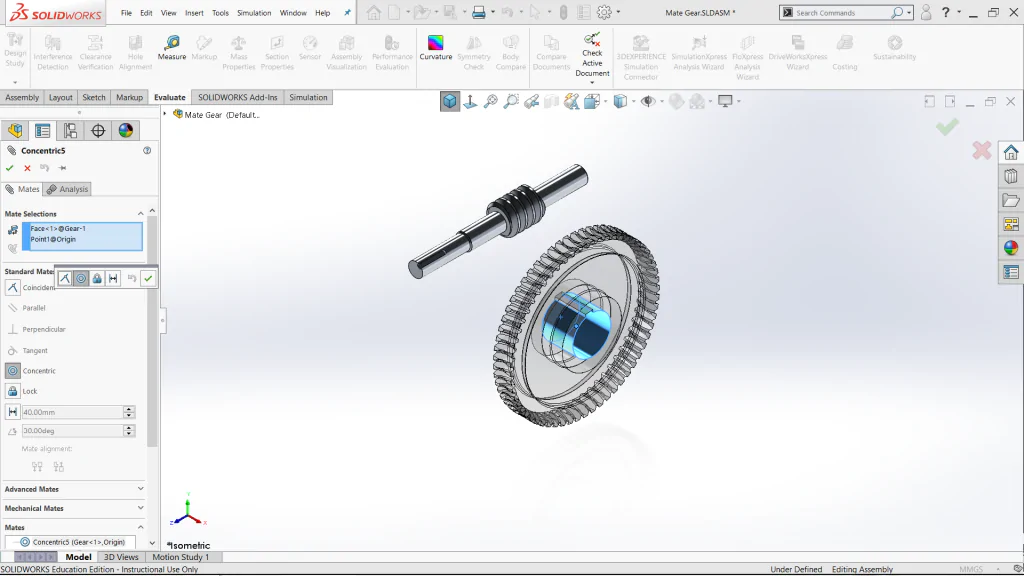Select the Measure tool

(x=172, y=48)
